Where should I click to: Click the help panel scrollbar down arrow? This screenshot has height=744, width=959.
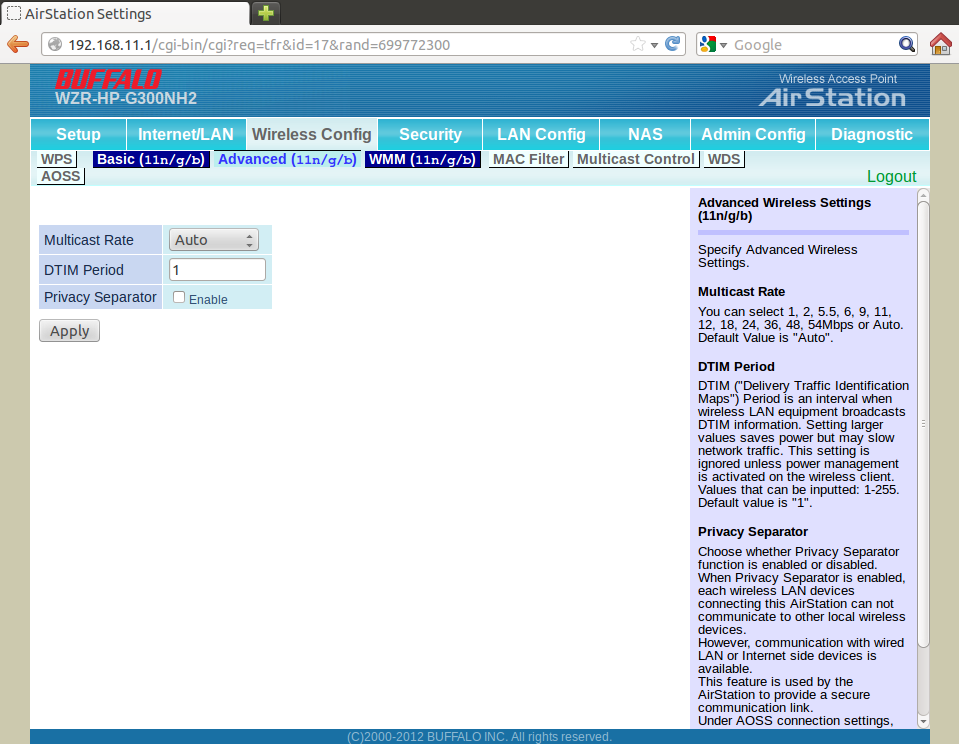[x=923, y=722]
